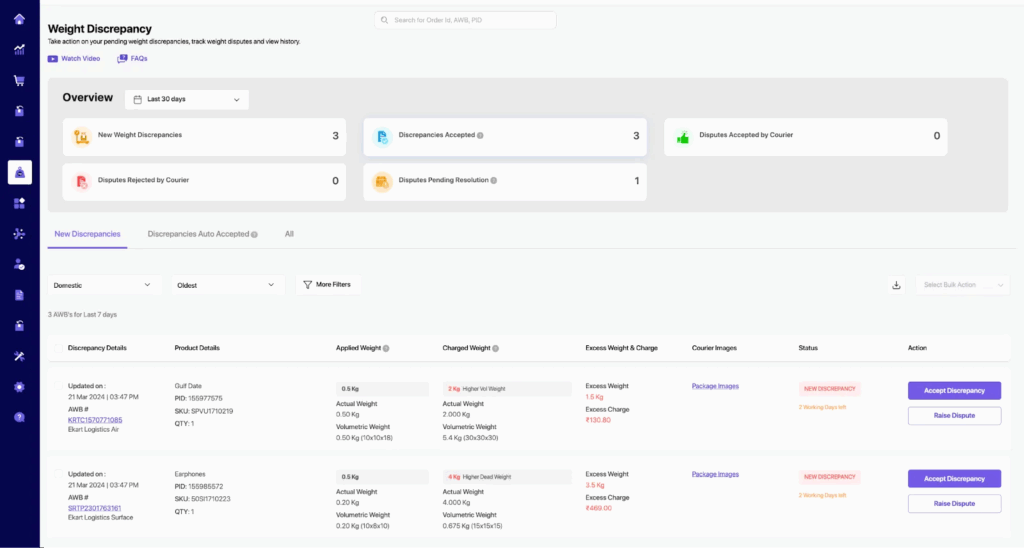The width and height of the screenshot is (1024, 548).
Task: Open the Oldest sort dropdown
Action: (x=229, y=285)
